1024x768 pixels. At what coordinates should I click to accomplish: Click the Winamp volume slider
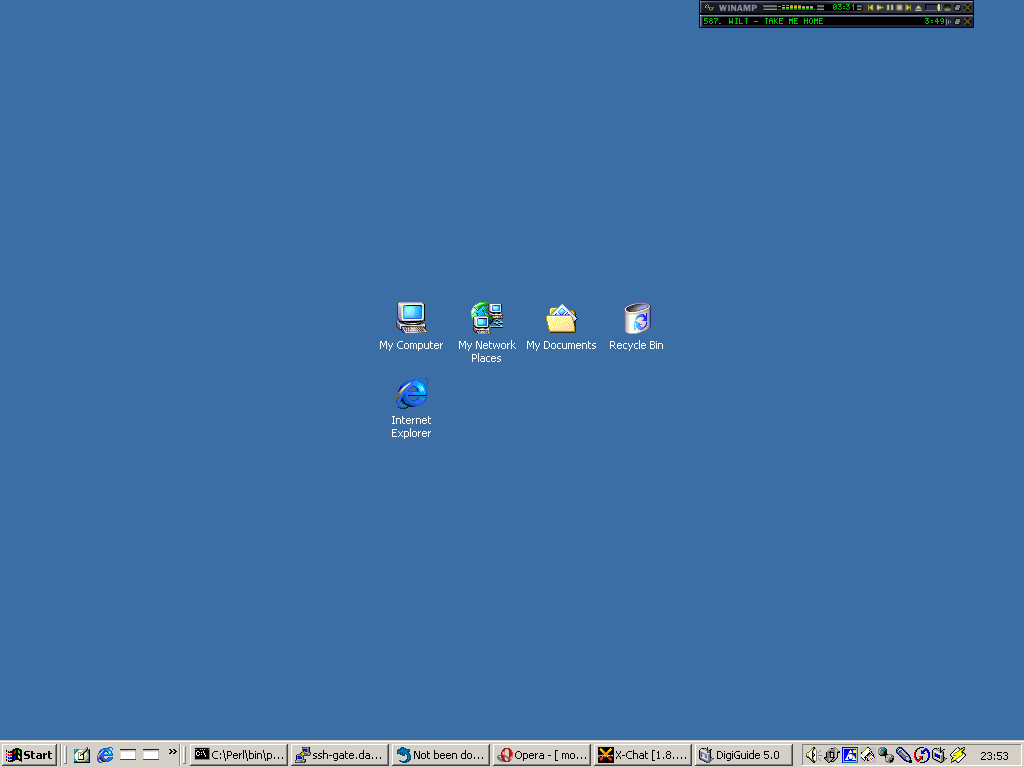click(933, 7)
